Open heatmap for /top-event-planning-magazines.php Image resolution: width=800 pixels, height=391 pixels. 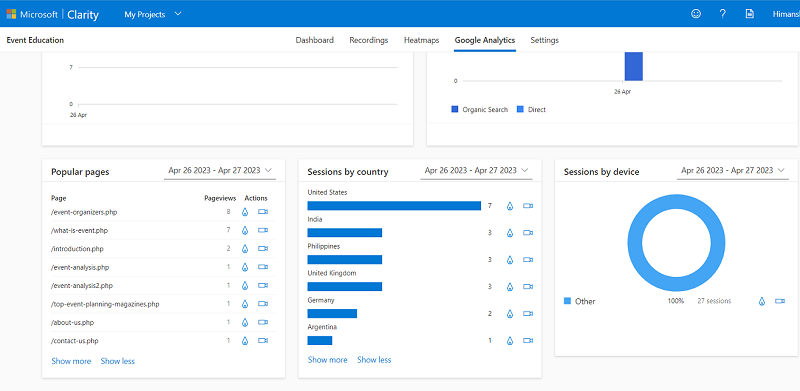tap(245, 304)
